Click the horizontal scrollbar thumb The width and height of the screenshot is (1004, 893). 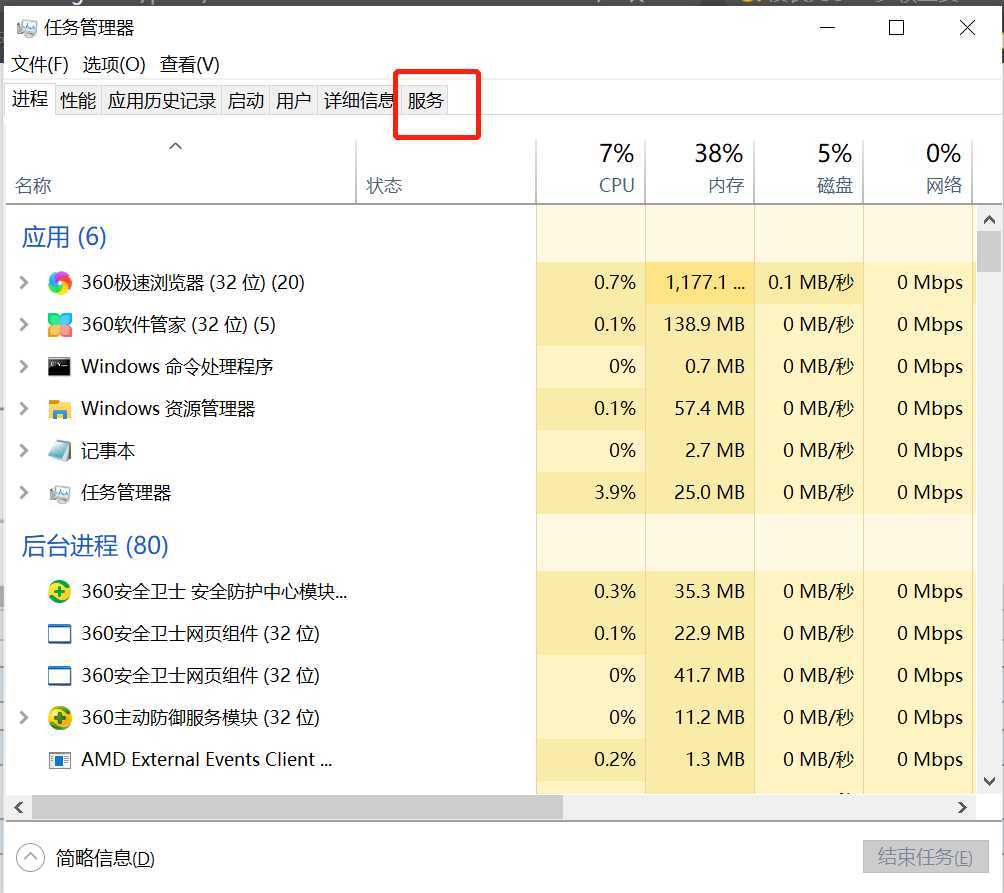(297, 807)
